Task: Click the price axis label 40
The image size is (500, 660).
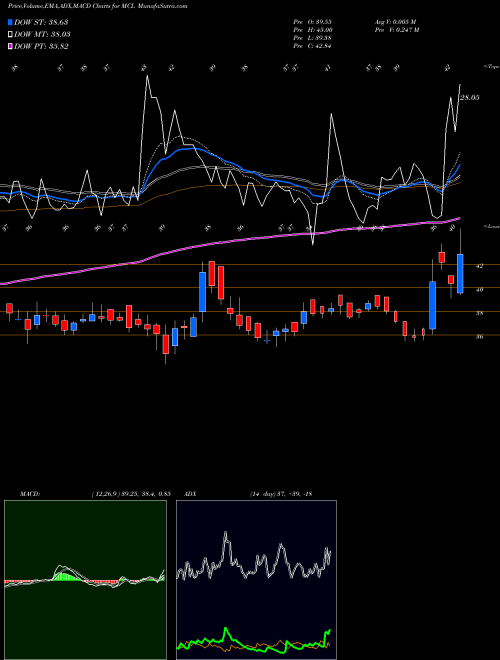Action: [x=479, y=289]
